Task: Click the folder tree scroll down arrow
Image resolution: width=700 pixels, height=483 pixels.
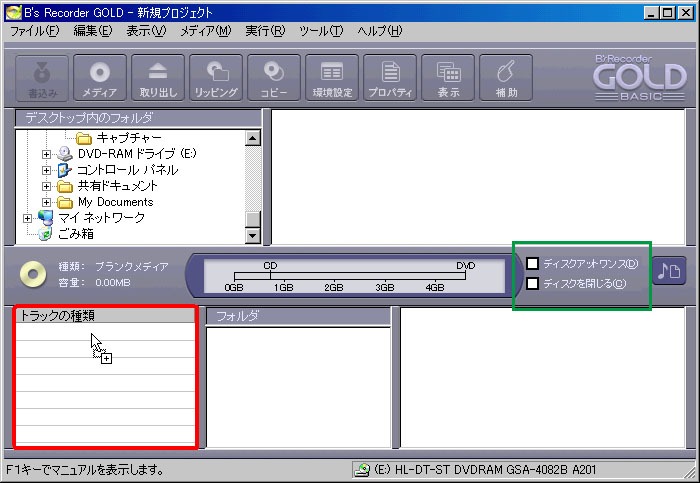Action: pyautogui.click(x=253, y=235)
